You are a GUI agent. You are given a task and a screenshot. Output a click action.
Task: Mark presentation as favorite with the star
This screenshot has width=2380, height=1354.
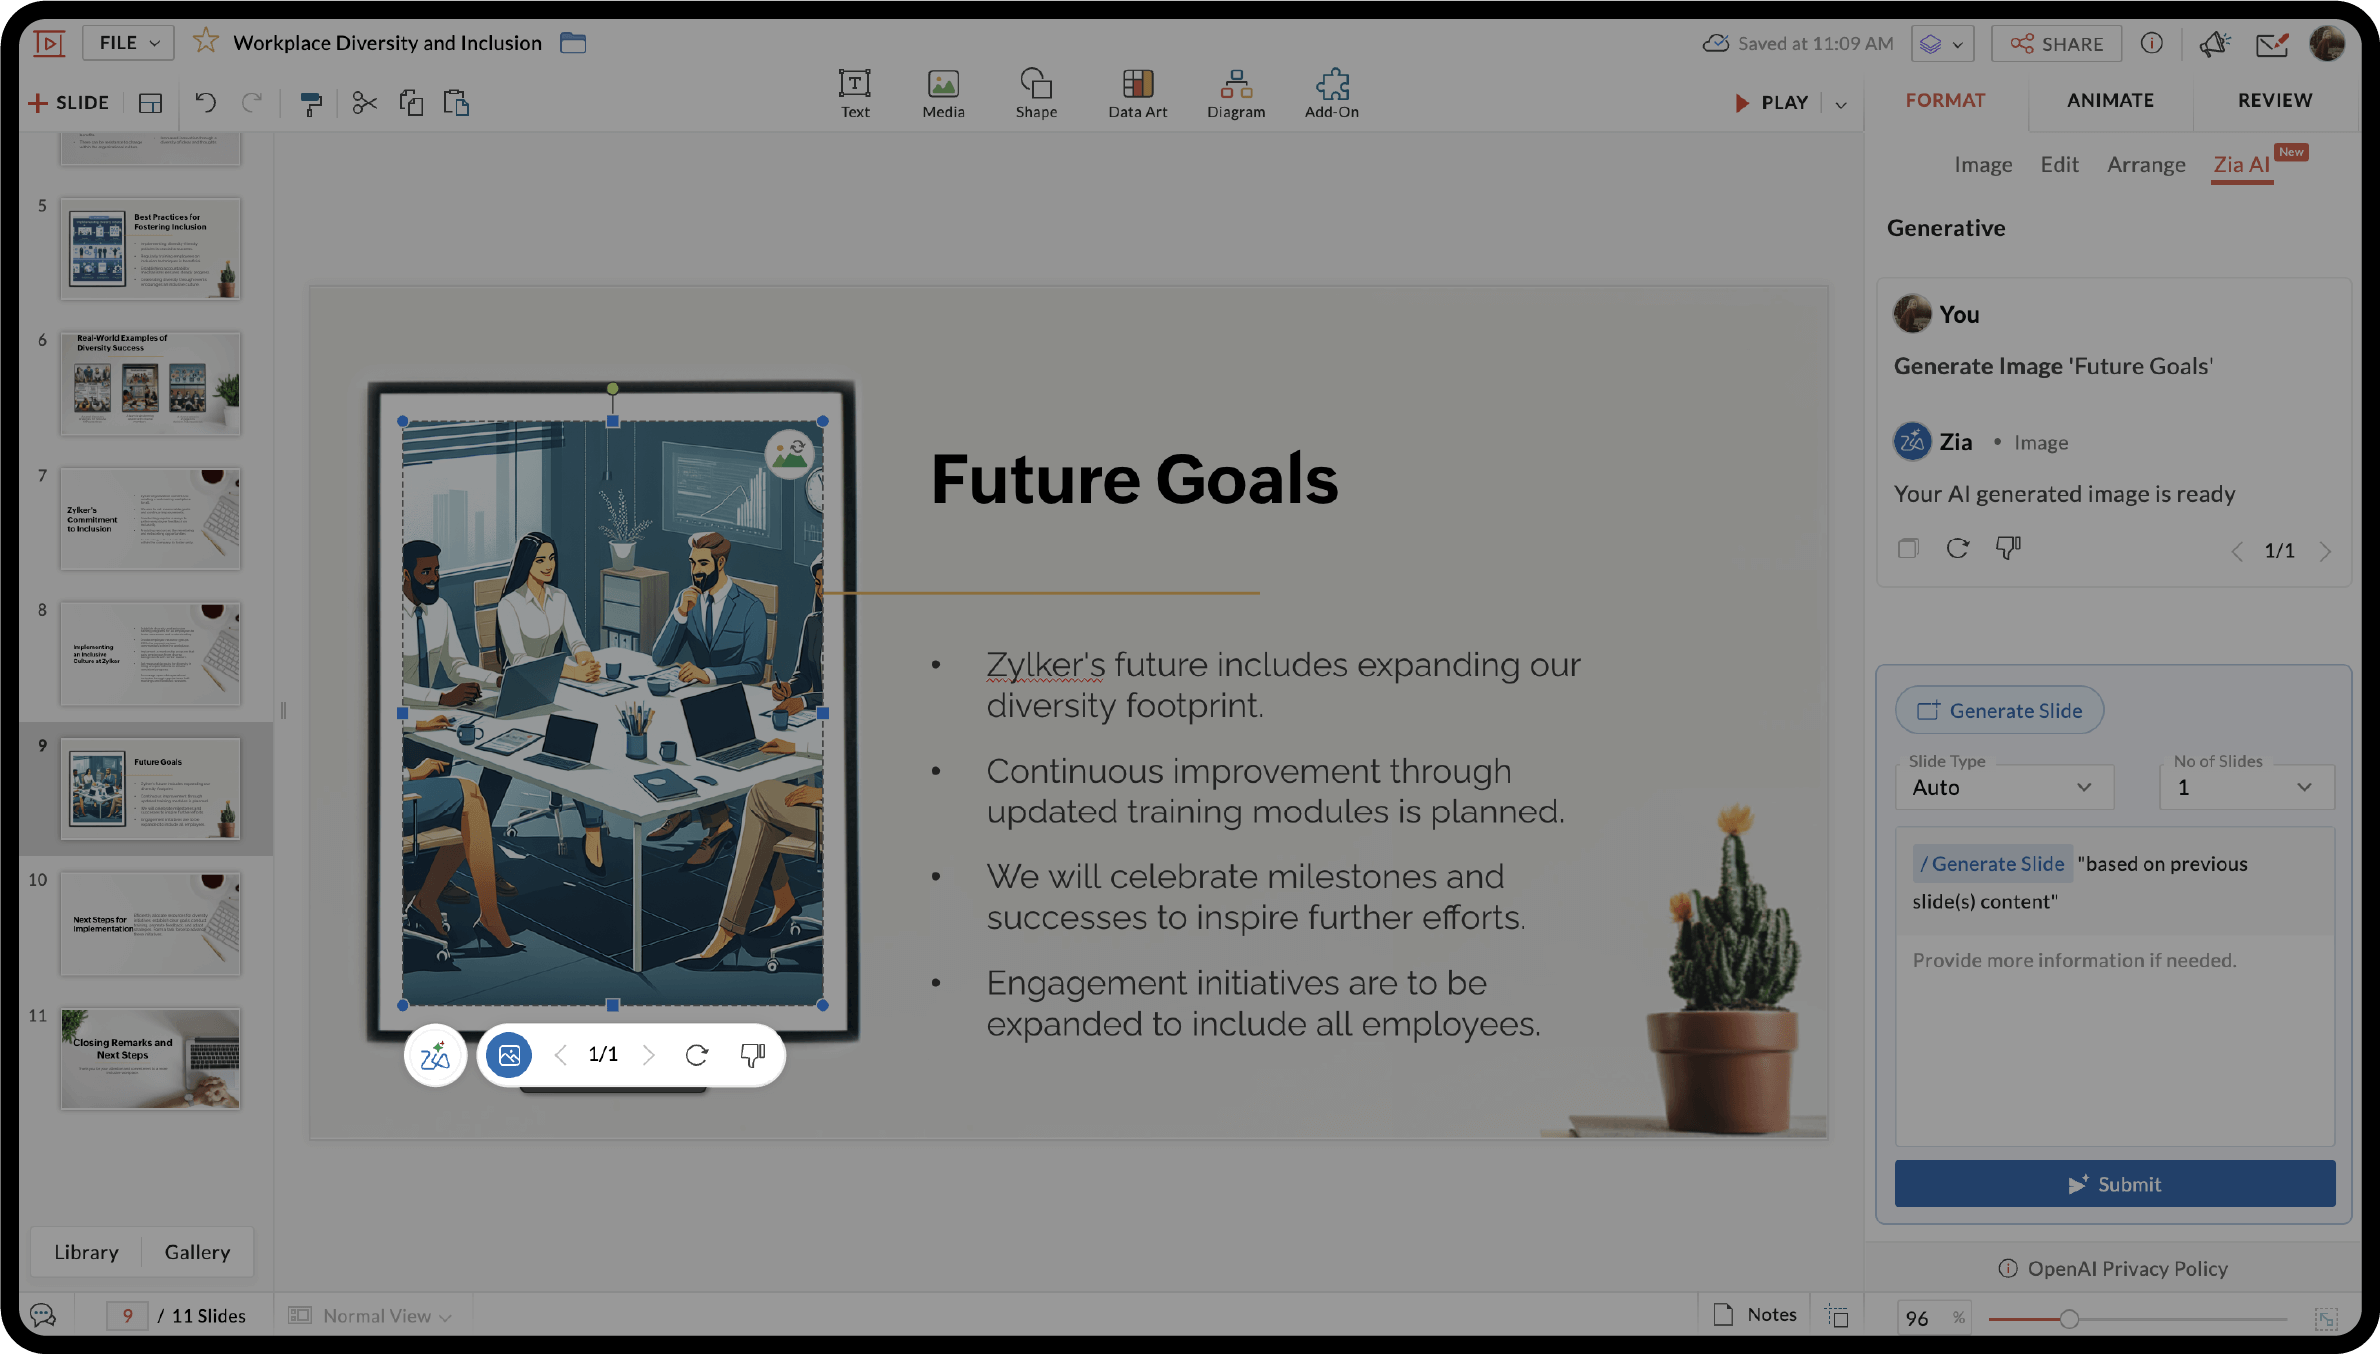coord(206,42)
